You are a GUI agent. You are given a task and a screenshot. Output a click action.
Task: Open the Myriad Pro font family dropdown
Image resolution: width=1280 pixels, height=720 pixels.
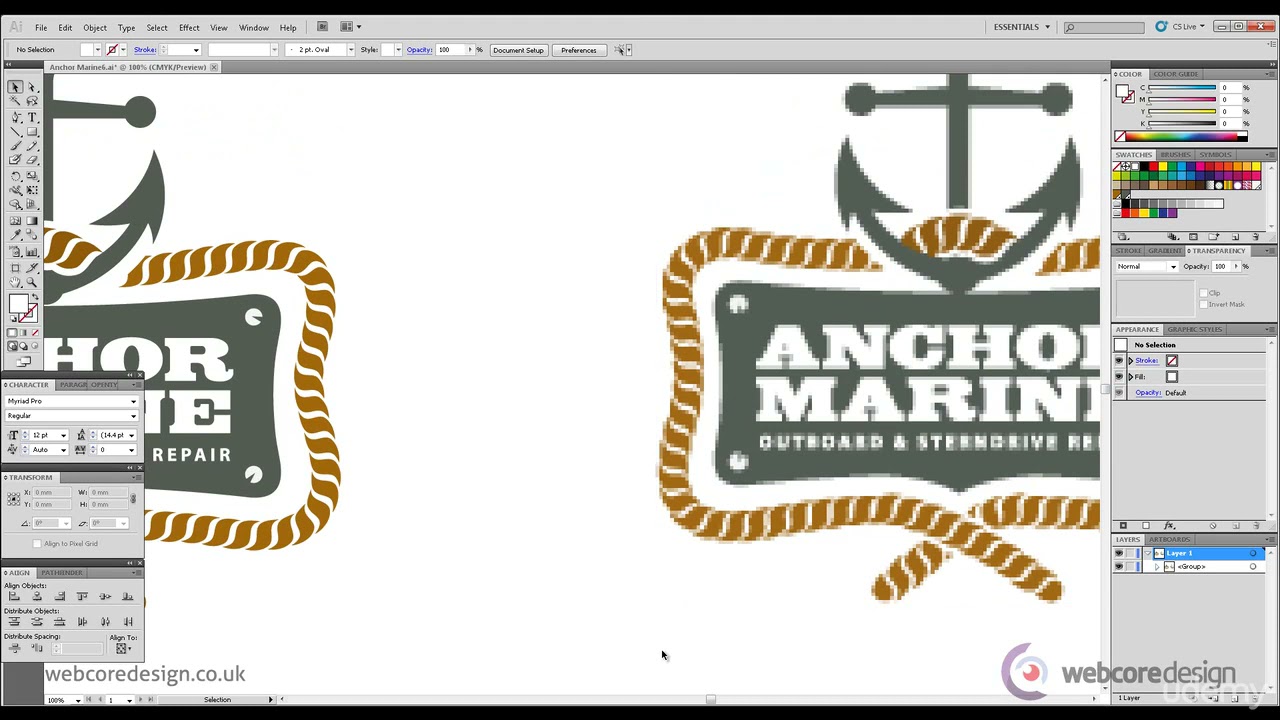tap(133, 401)
